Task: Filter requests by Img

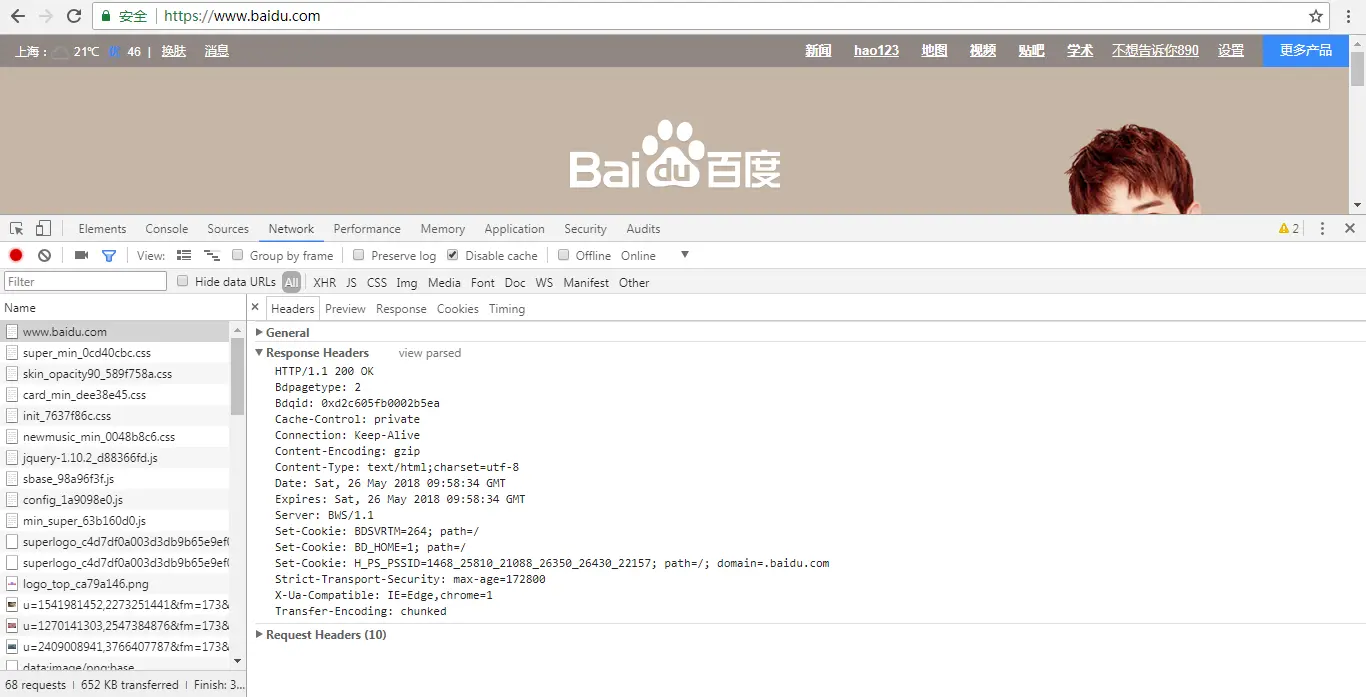Action: click(x=407, y=283)
